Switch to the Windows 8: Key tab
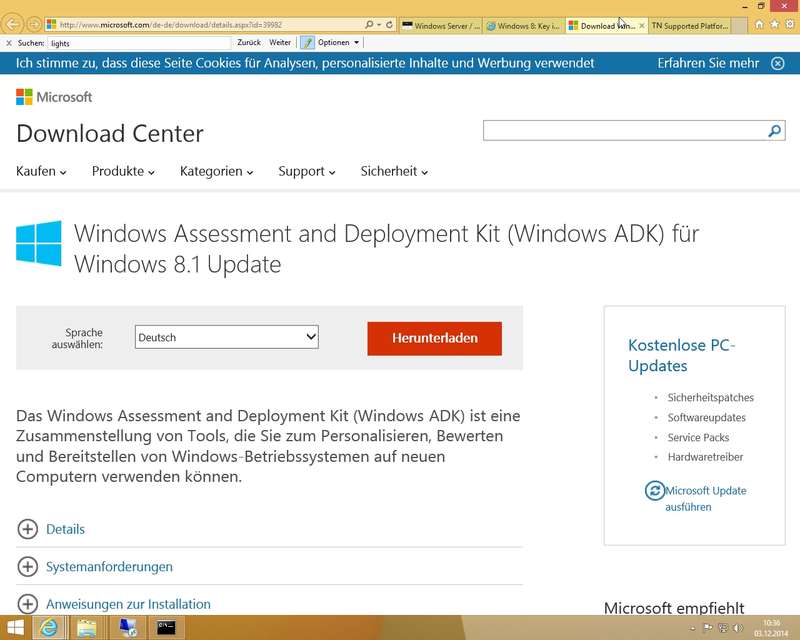 point(523,26)
